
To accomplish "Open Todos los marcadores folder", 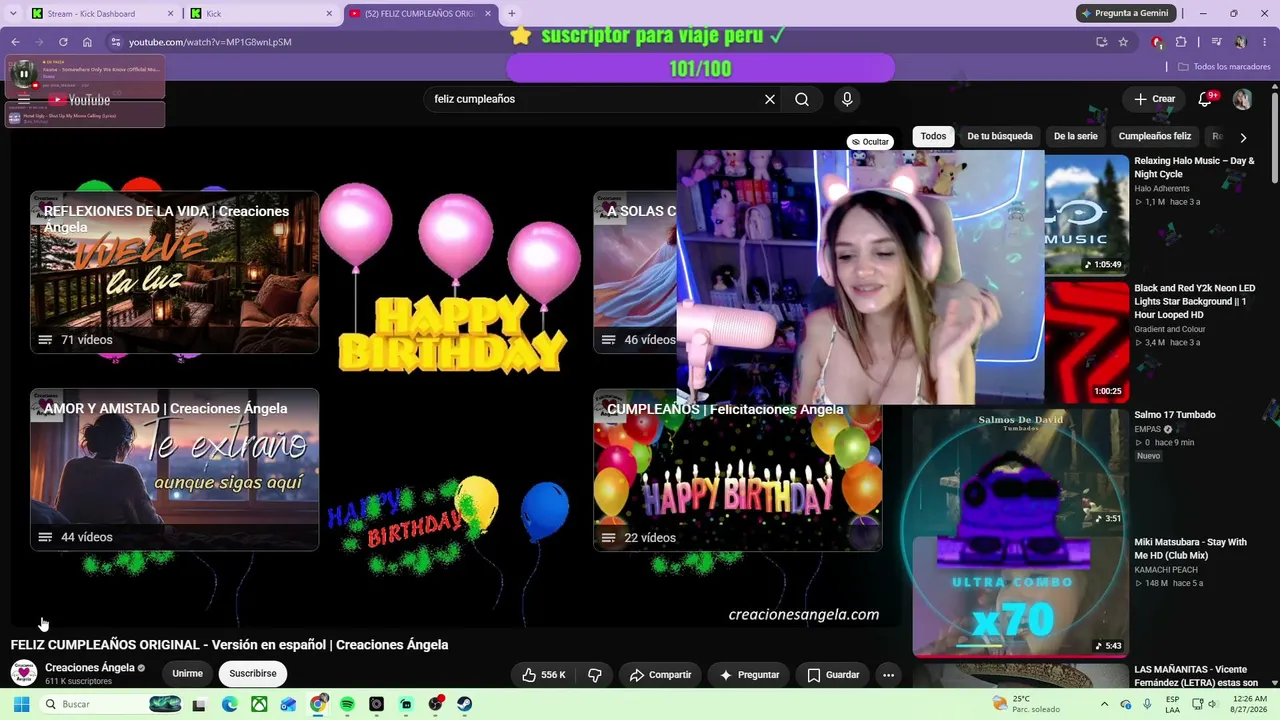I will (1224, 67).
